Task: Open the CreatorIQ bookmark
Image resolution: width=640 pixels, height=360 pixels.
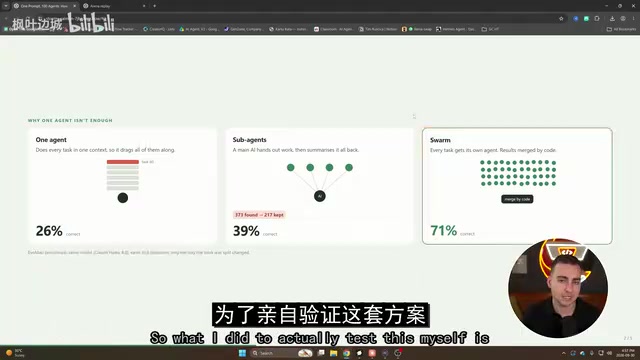Action: click(159, 29)
